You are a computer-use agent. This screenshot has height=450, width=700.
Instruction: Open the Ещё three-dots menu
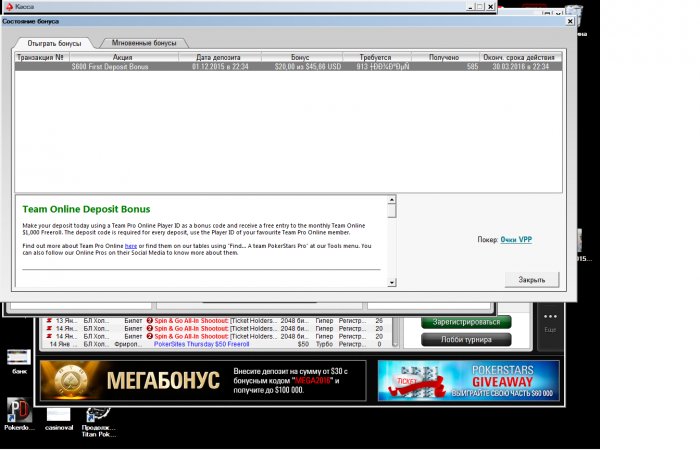coord(550,321)
